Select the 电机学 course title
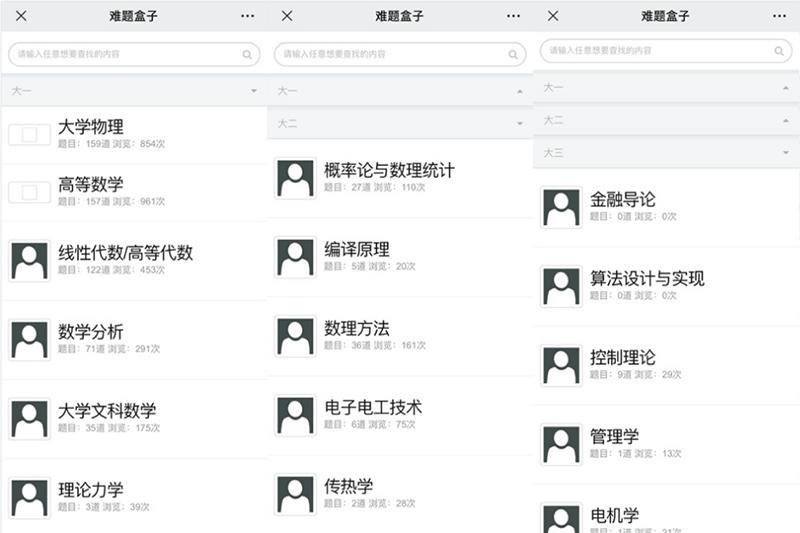Screen dimensions: 800x533 (614, 515)
